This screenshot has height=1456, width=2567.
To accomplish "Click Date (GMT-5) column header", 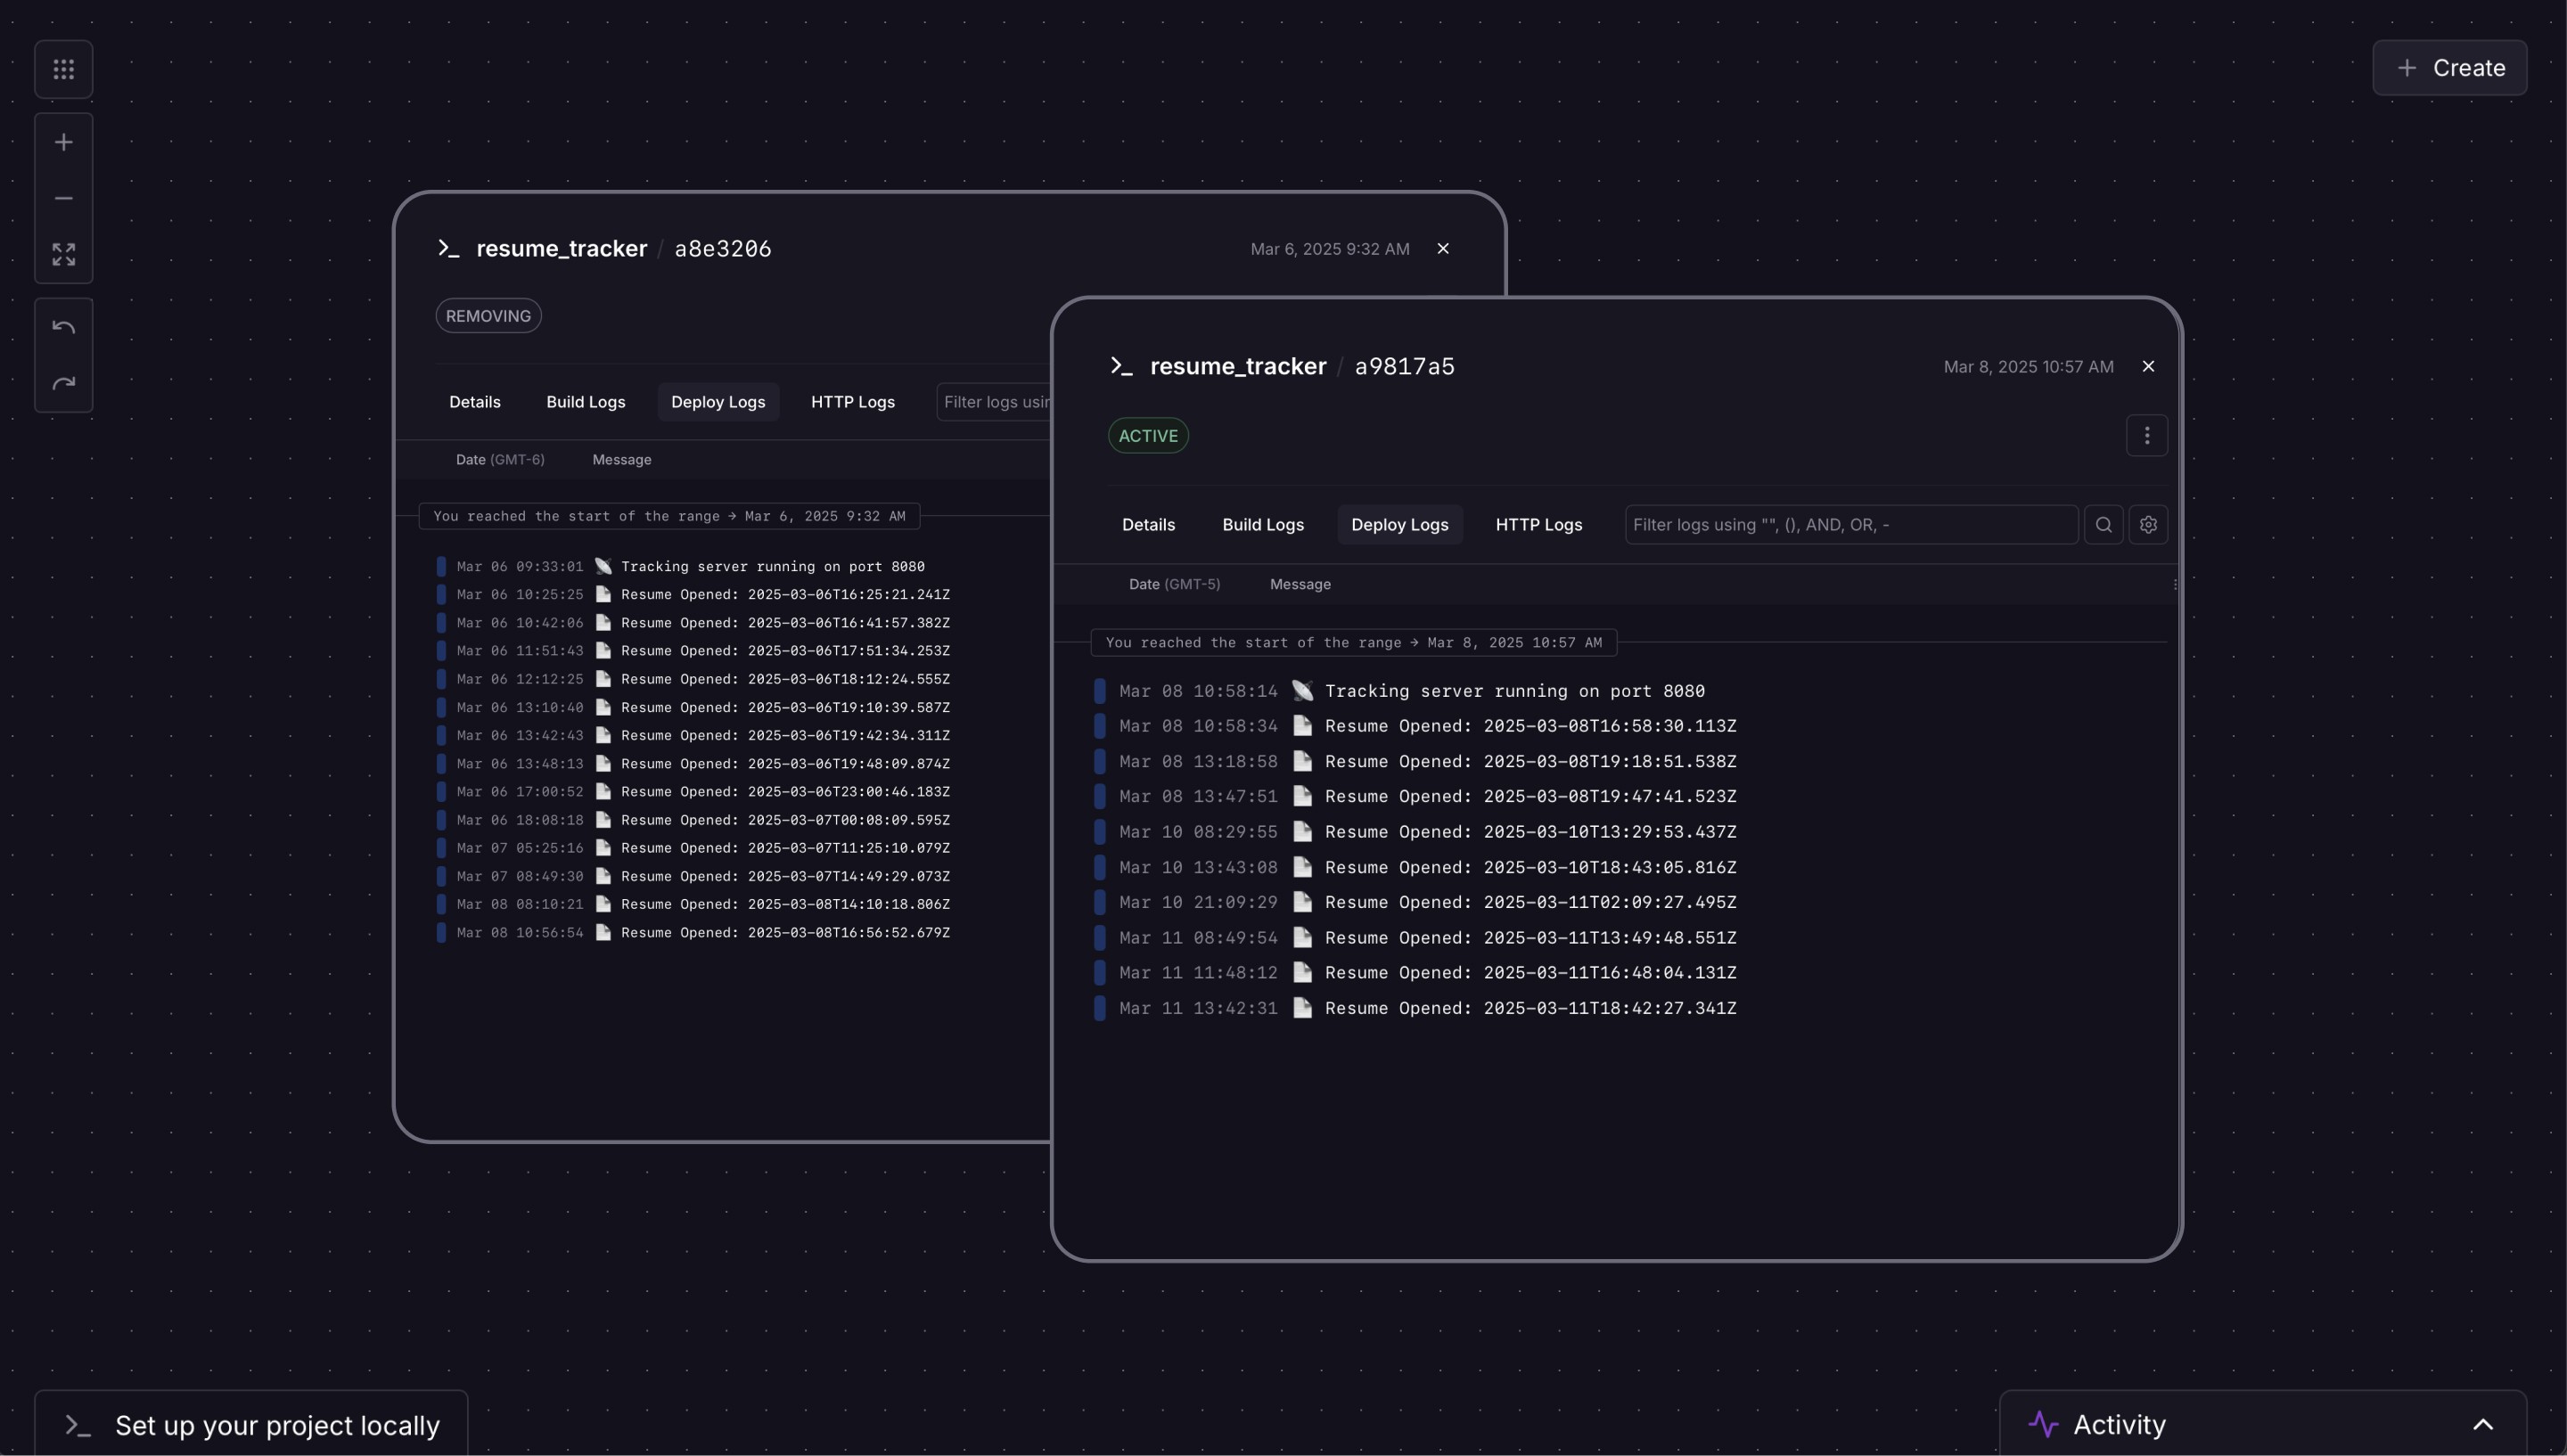I will pyautogui.click(x=1175, y=584).
